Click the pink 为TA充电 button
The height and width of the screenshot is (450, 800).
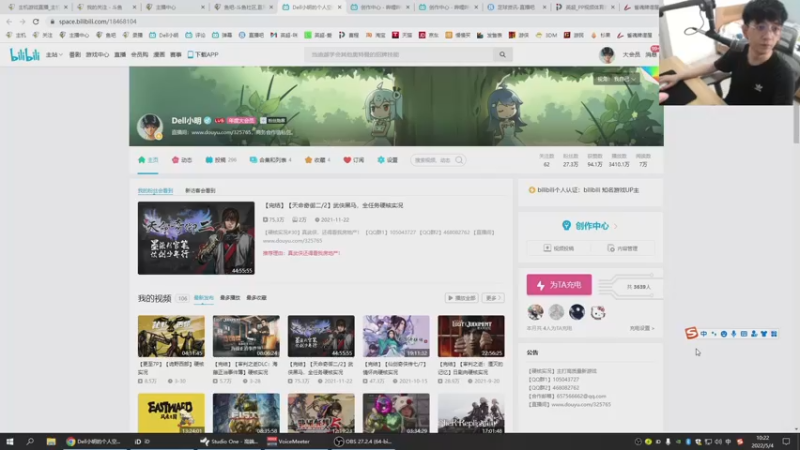(559, 285)
